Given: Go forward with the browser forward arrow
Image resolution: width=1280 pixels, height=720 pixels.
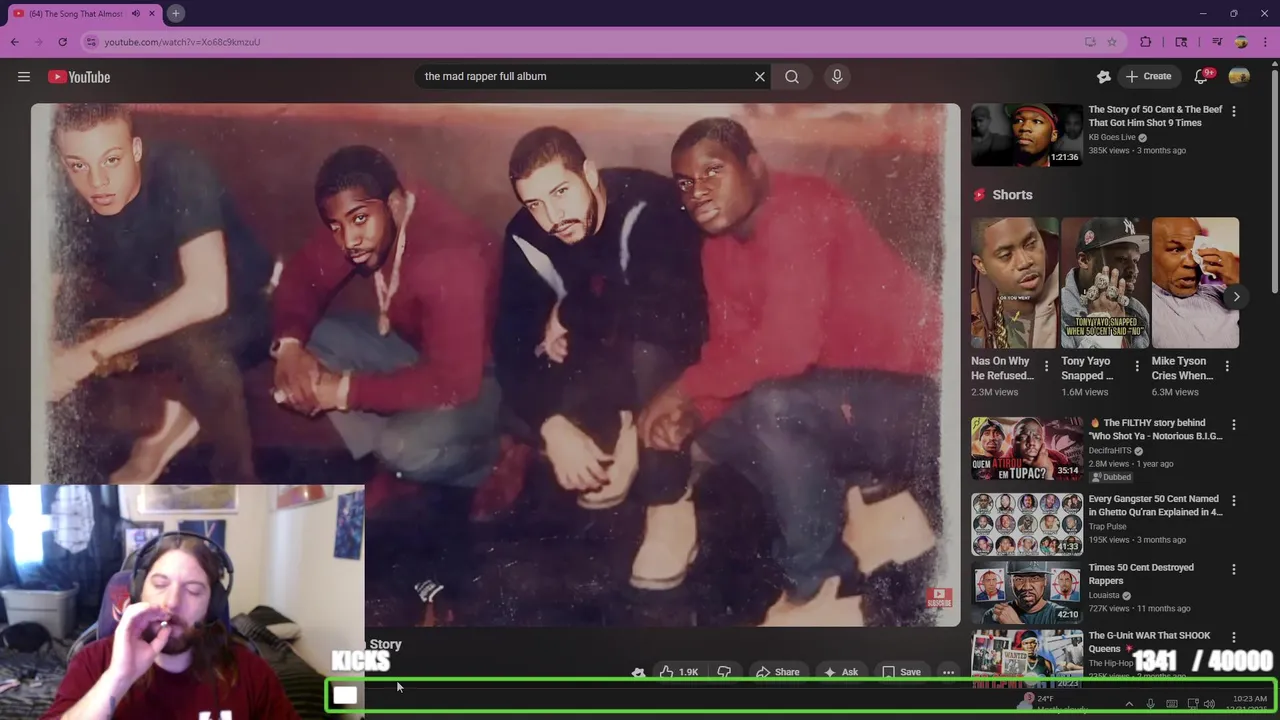Looking at the screenshot, I should click(x=39, y=42).
